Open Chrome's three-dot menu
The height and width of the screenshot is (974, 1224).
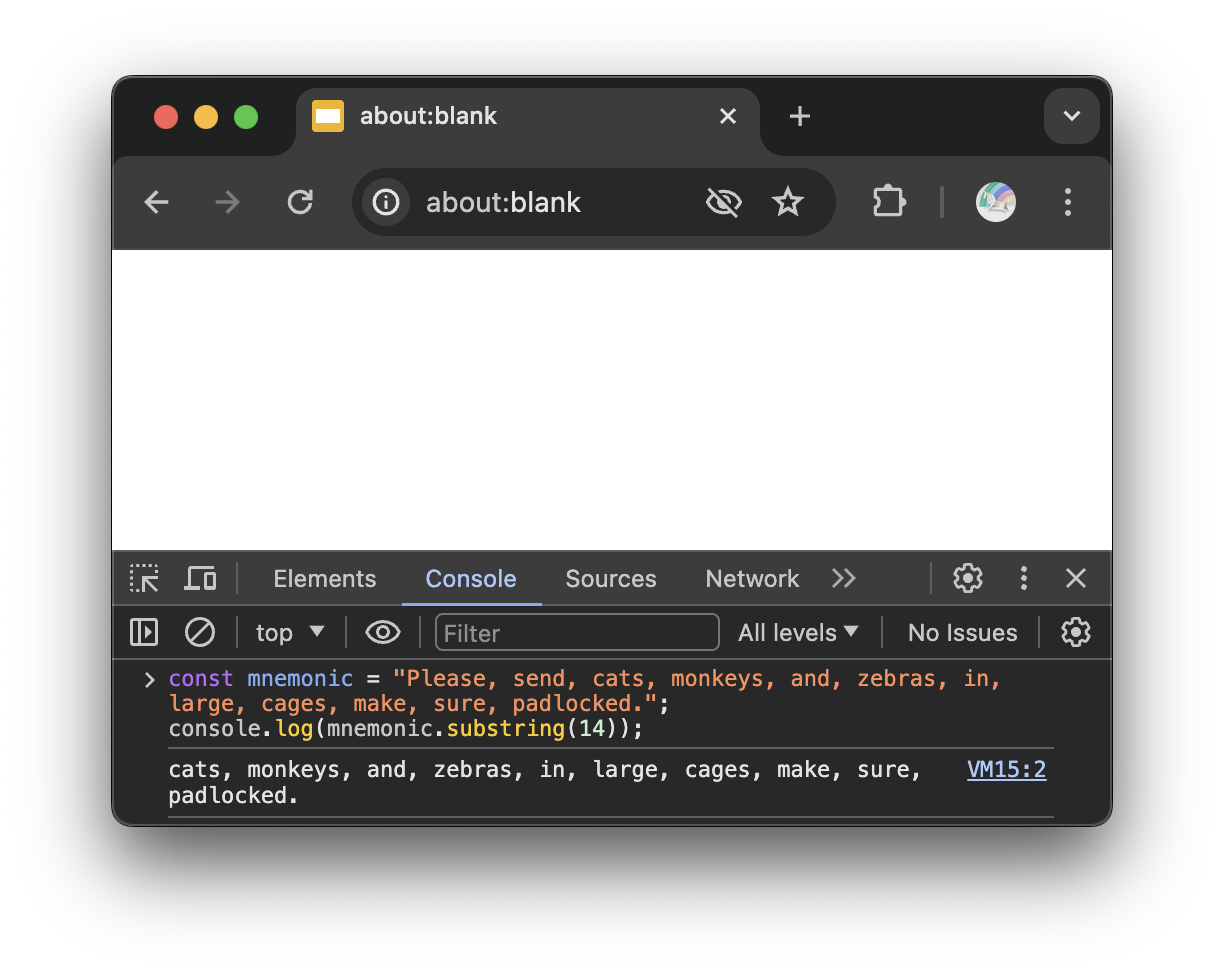point(1067,203)
